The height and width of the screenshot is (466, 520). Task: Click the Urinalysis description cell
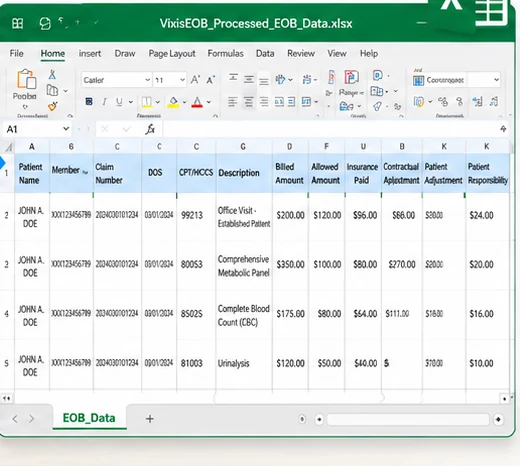243,363
